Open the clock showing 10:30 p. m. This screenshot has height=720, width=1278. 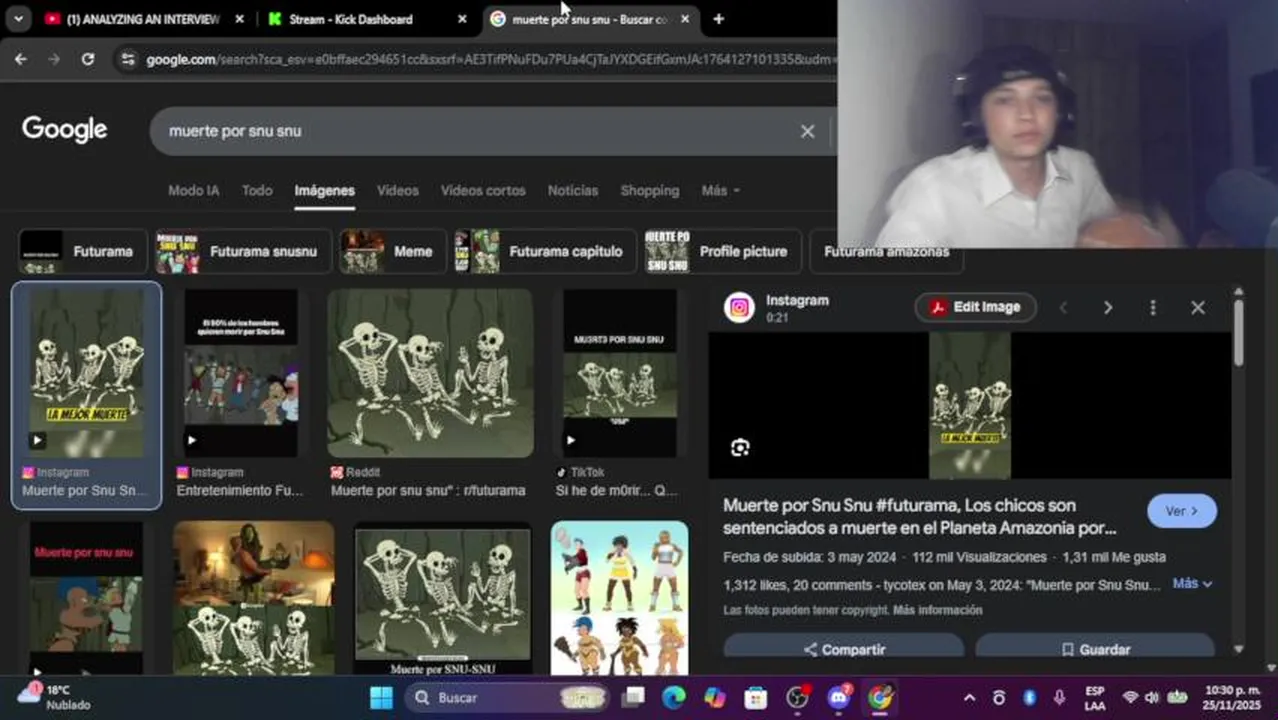pos(1232,697)
